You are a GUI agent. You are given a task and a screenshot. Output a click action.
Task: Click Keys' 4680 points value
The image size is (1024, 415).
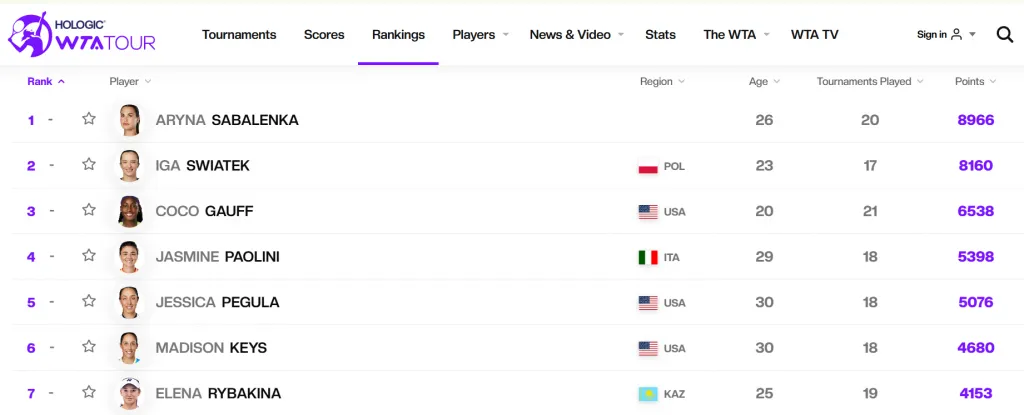(976, 348)
